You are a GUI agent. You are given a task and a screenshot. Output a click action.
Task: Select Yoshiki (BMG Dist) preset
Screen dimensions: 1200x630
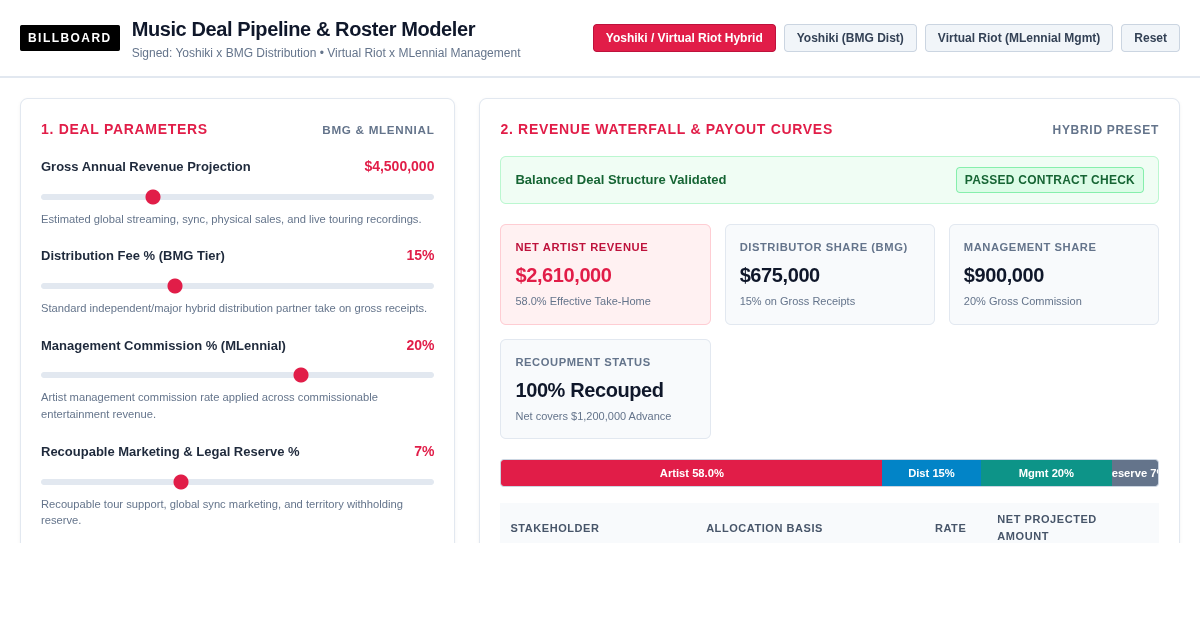[850, 38]
